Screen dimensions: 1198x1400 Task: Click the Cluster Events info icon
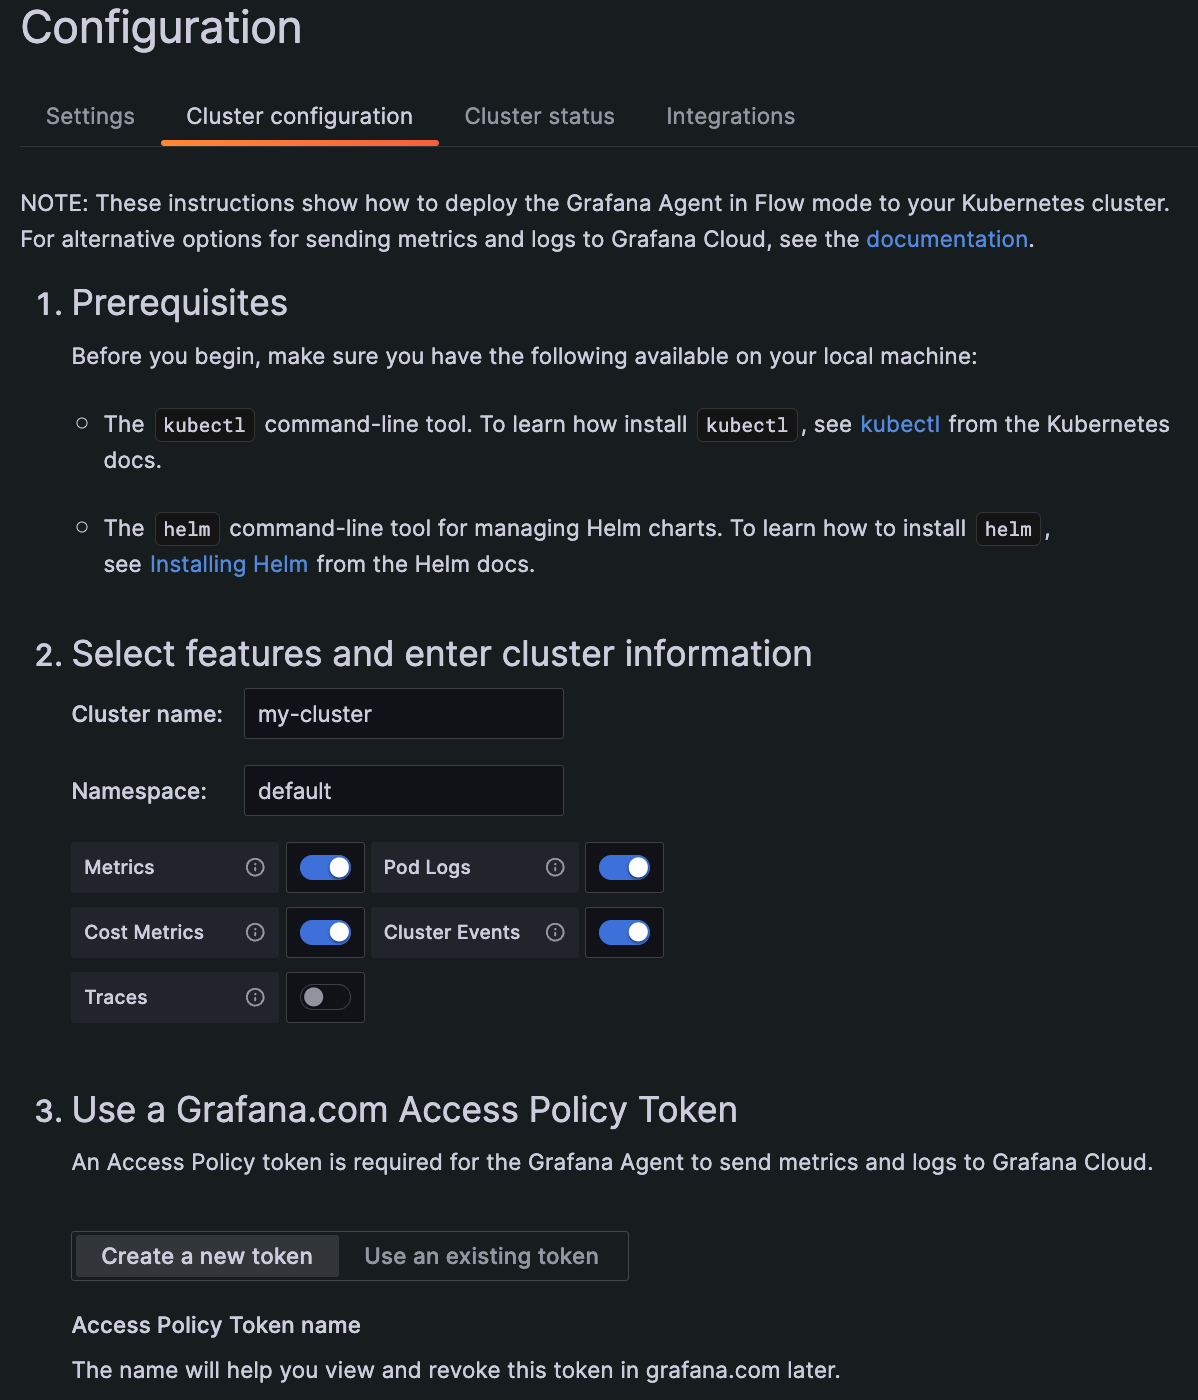pyautogui.click(x=555, y=932)
